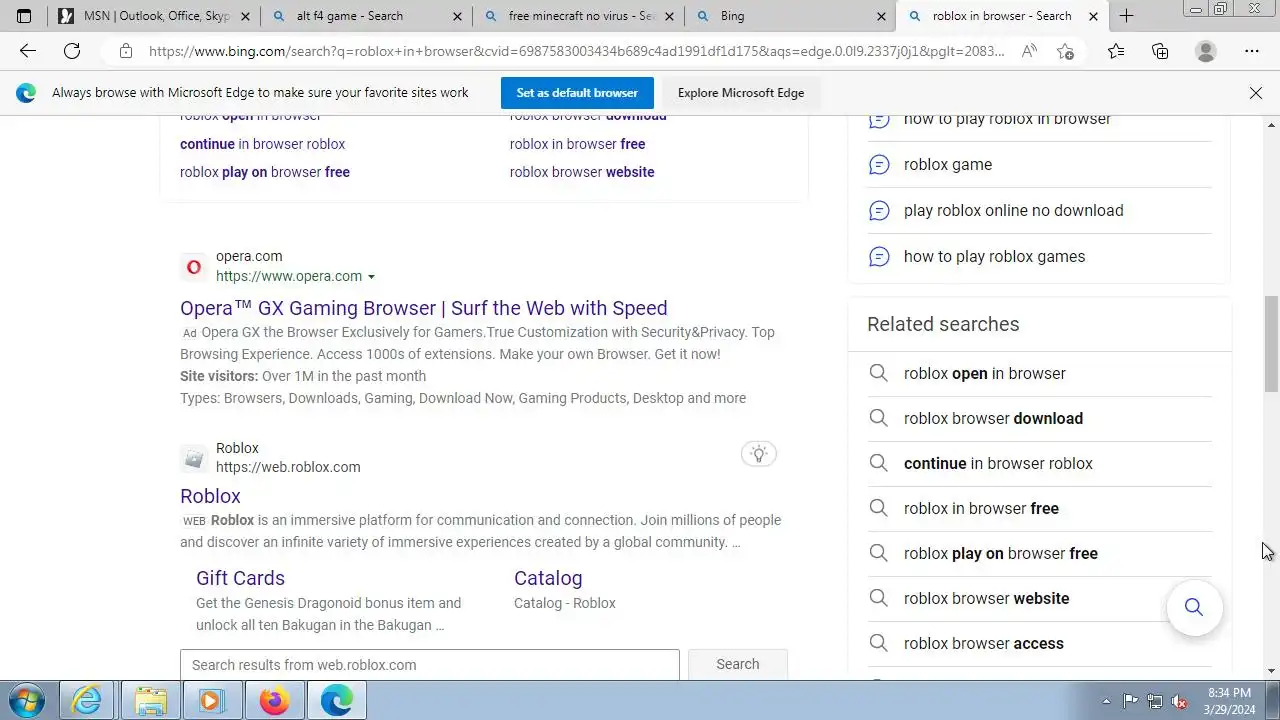Open Opera GX Gaming Browser ad link
The height and width of the screenshot is (720, 1280).
pyautogui.click(x=424, y=308)
